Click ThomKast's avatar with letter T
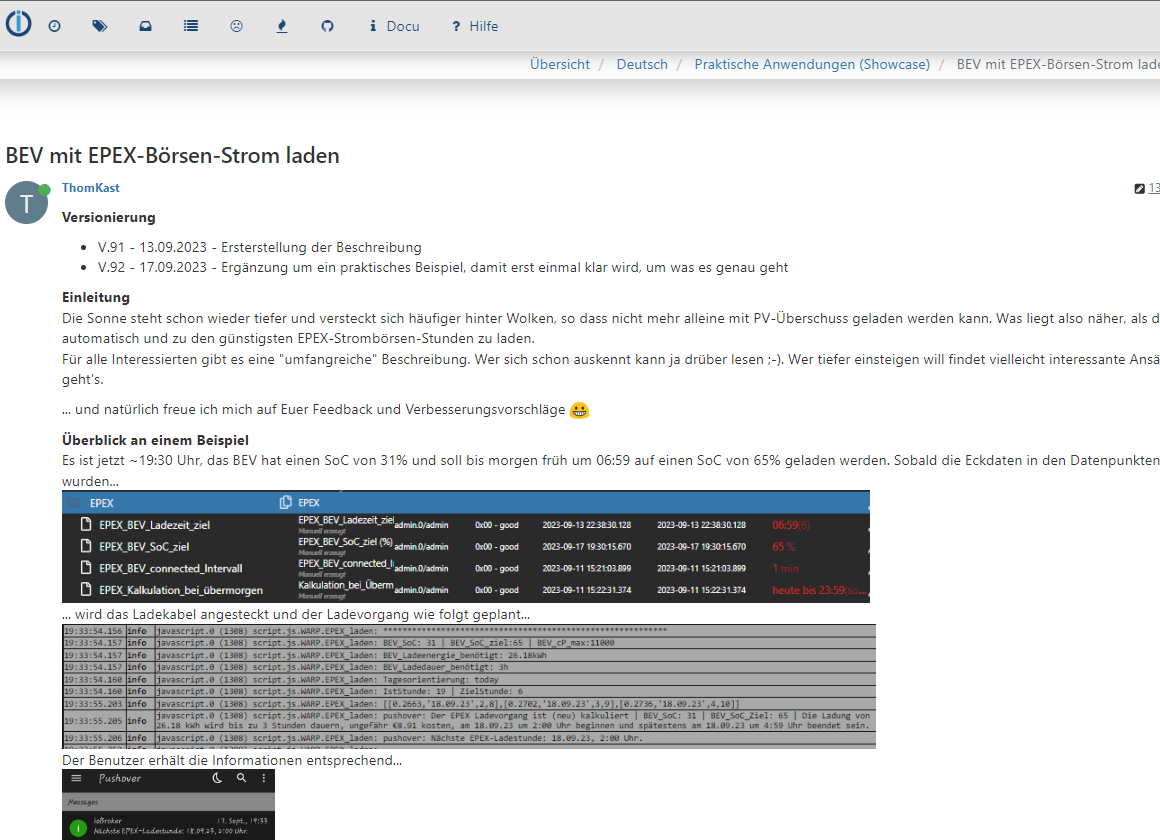Viewport: 1160px width, 840px height. point(26,203)
